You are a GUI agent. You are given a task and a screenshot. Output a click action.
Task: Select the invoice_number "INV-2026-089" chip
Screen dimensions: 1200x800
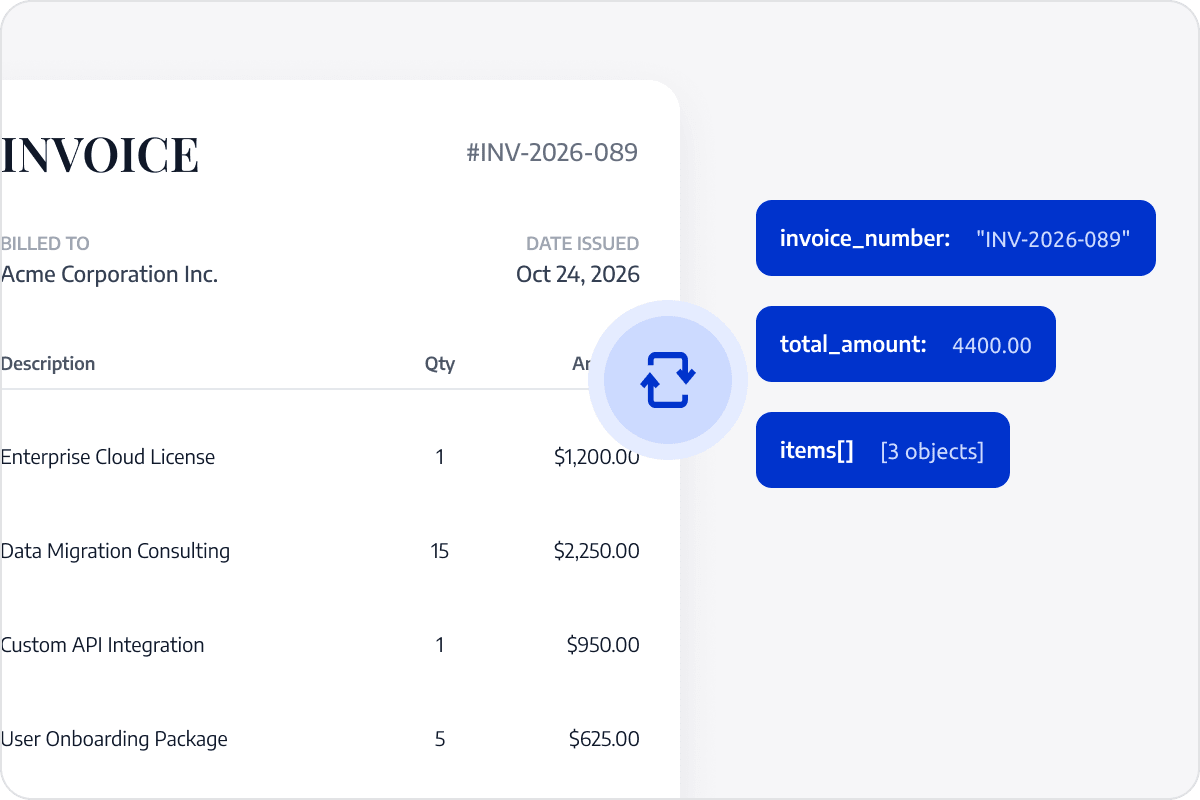[x=955, y=238]
